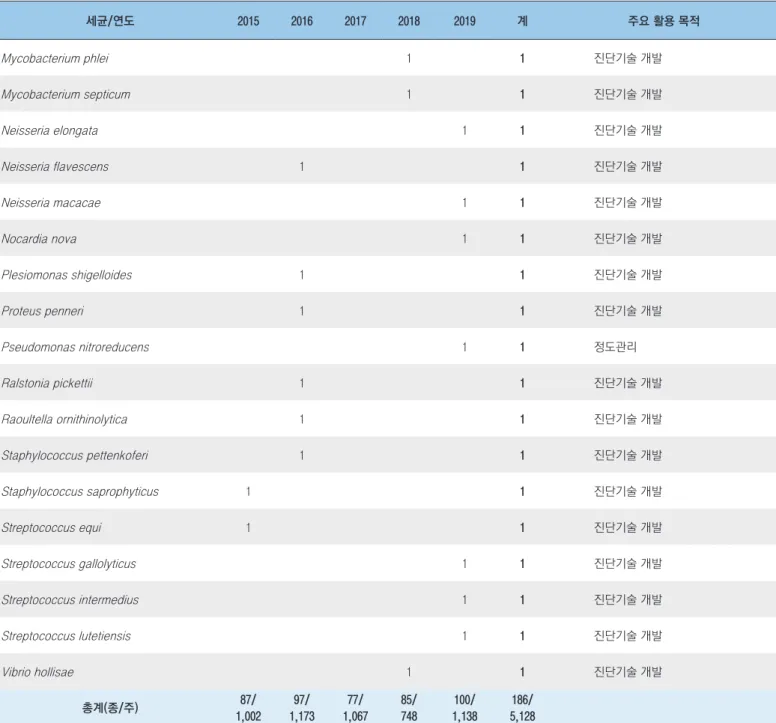Click 진단기술 개발 in Mycobacterium phlei row

628,58
